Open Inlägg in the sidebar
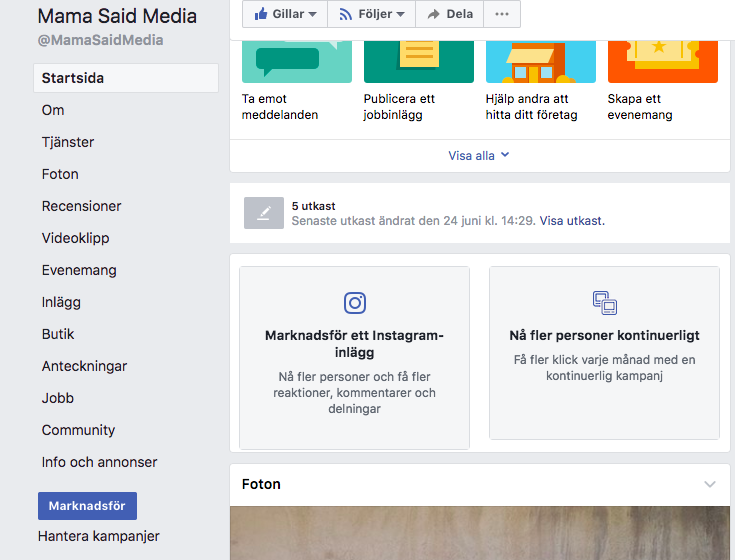 [x=61, y=302]
